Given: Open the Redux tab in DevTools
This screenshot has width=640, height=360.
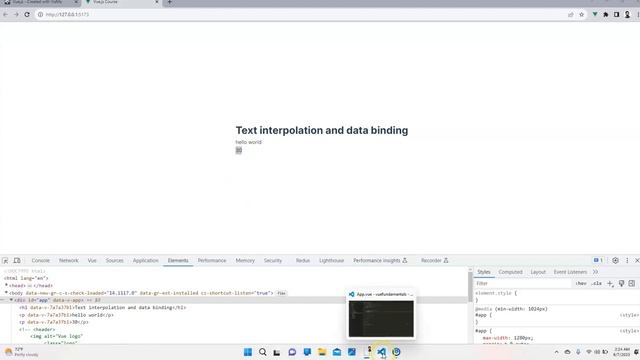Looking at the screenshot, I should (x=303, y=260).
